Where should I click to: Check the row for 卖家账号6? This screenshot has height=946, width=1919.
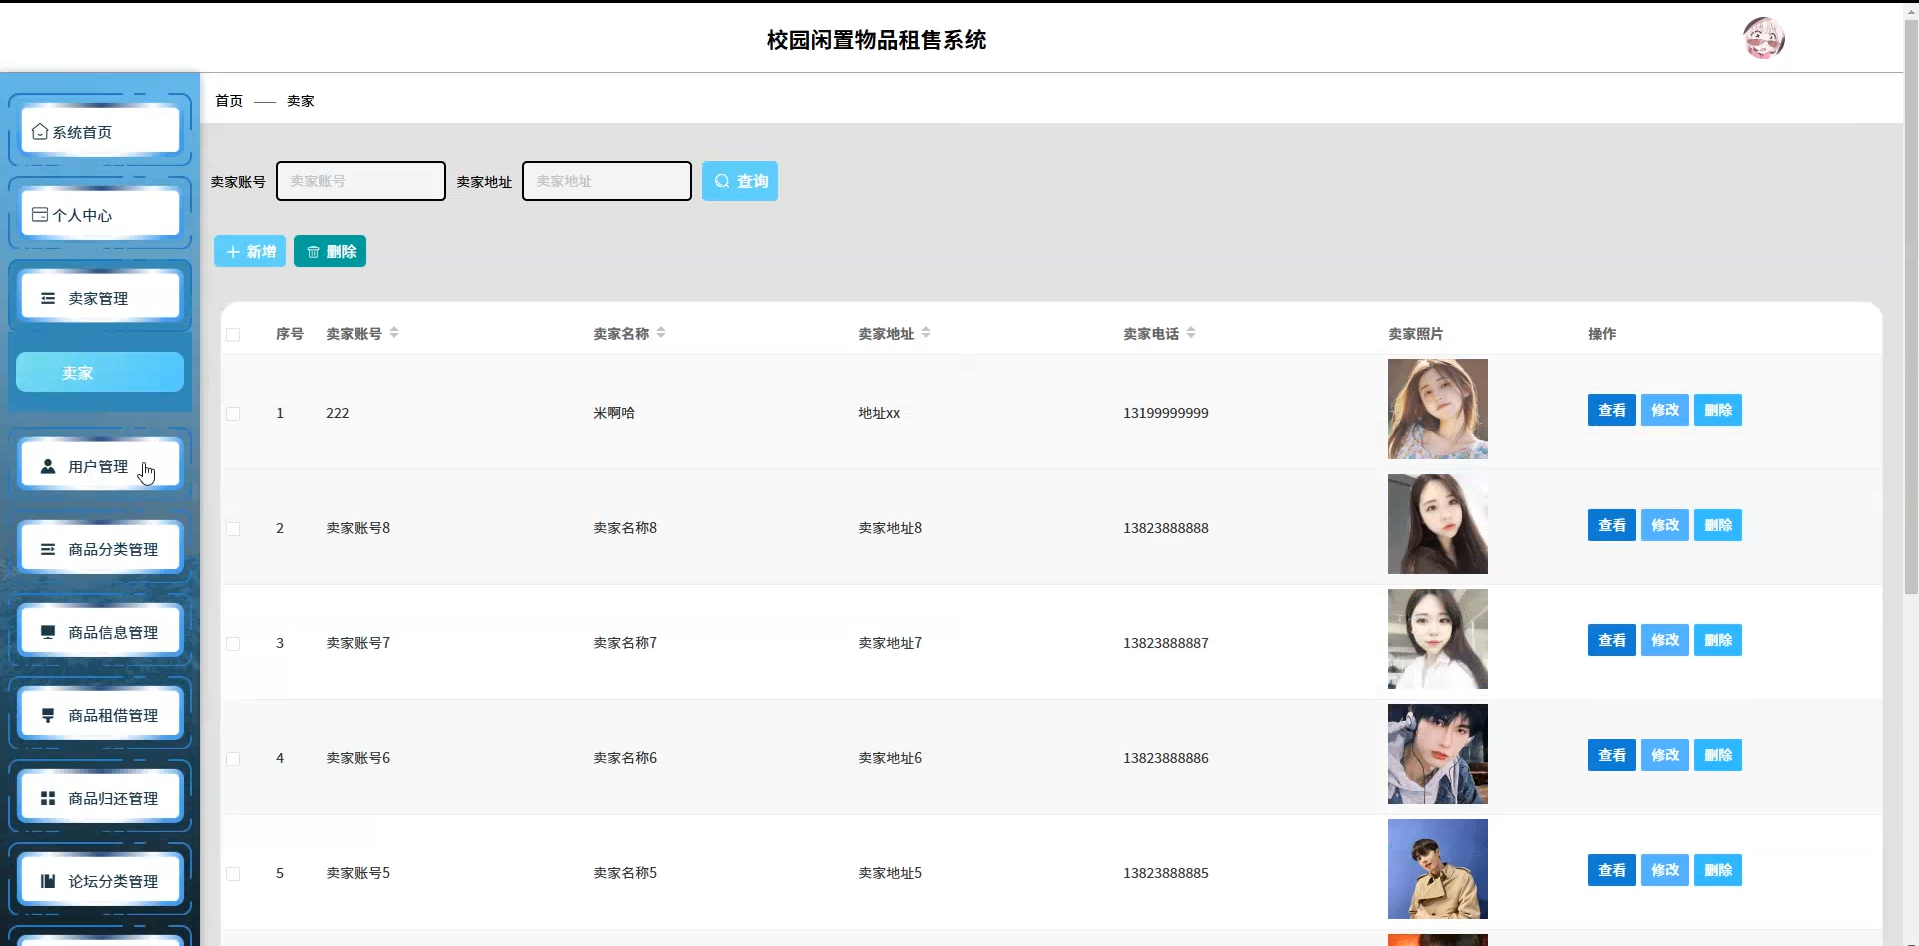(233, 758)
